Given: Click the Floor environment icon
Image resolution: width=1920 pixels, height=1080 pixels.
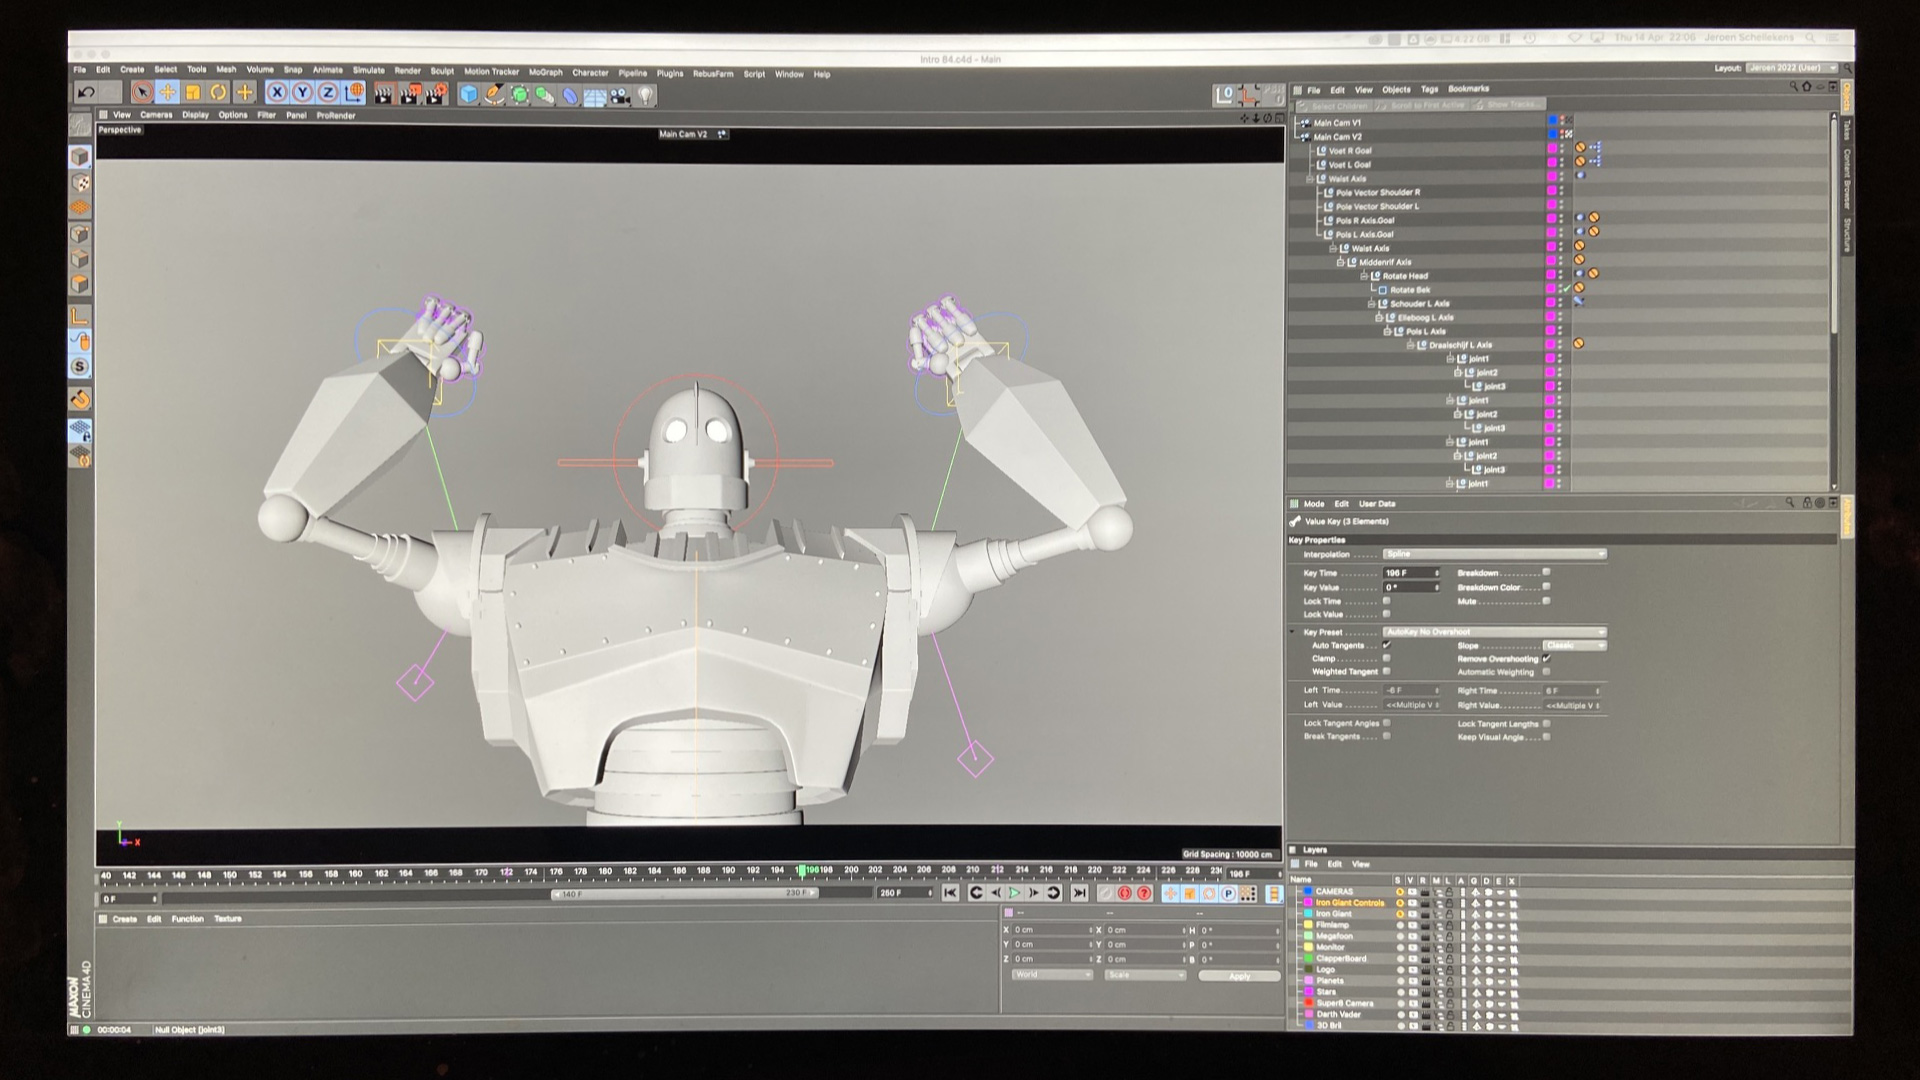Looking at the screenshot, I should point(595,96).
